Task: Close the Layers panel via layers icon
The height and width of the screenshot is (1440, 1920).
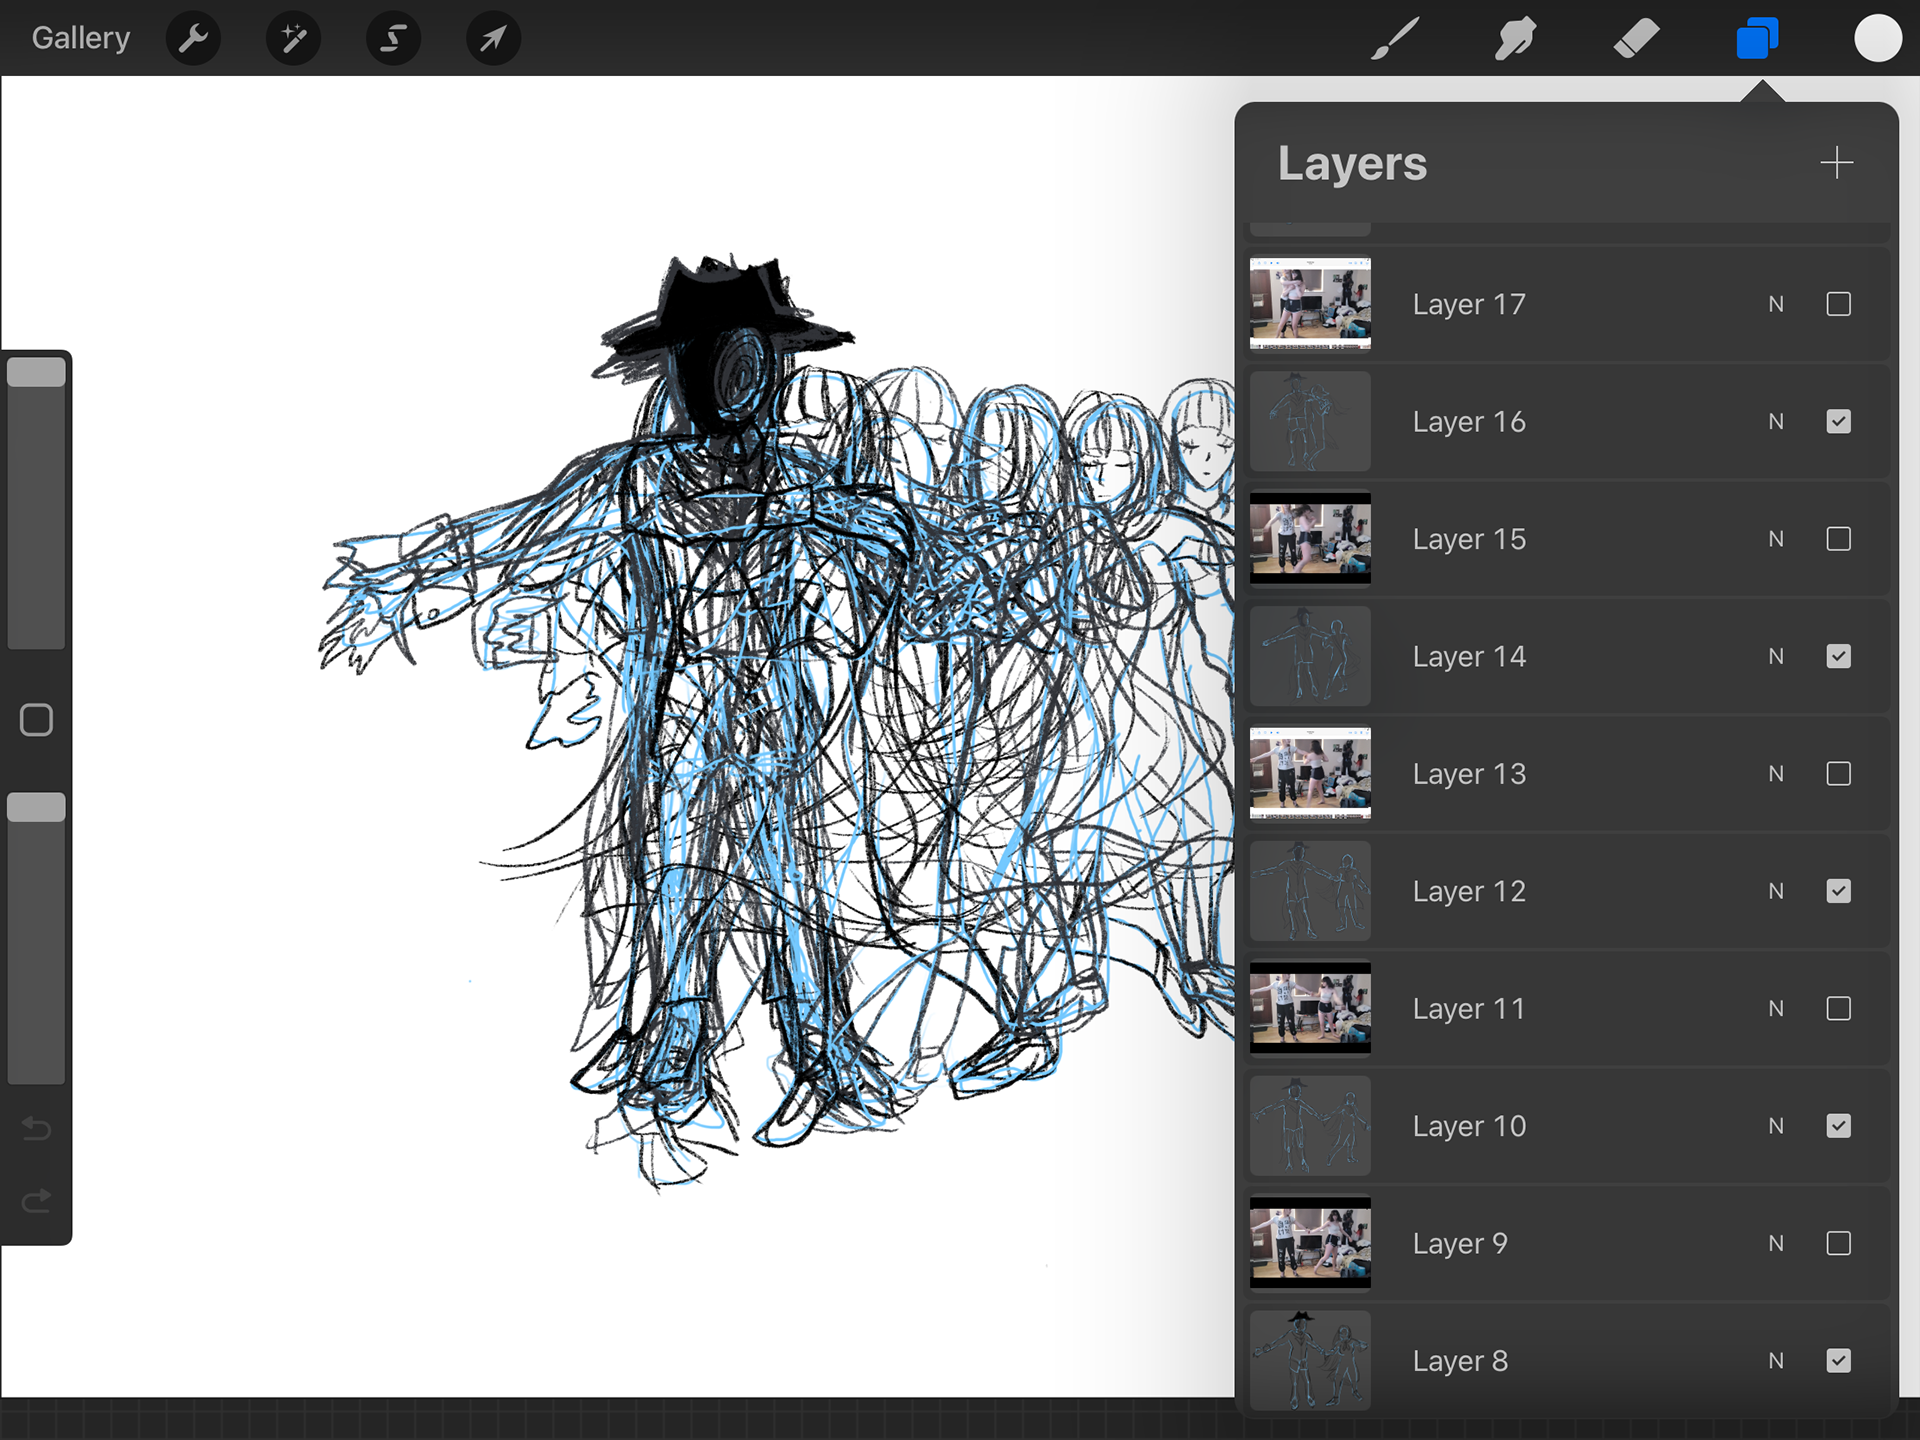Action: click(1757, 39)
